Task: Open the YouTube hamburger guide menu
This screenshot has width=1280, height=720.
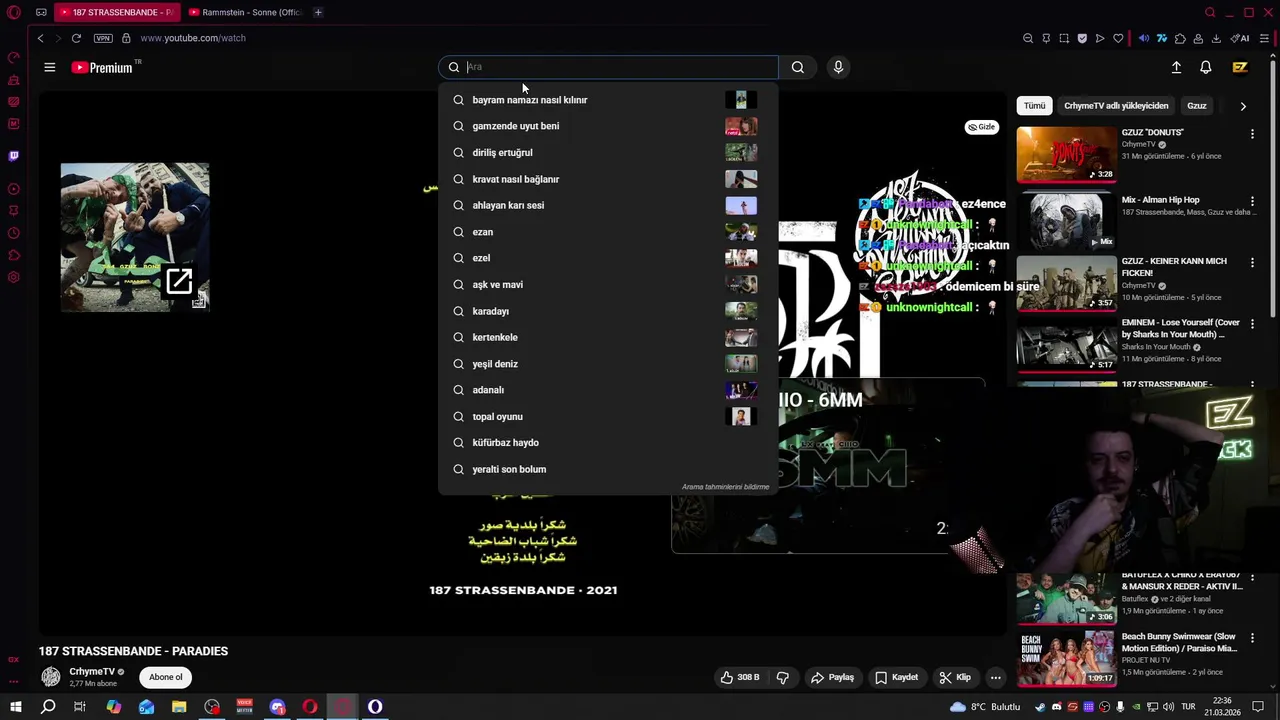Action: pyautogui.click(x=49, y=67)
